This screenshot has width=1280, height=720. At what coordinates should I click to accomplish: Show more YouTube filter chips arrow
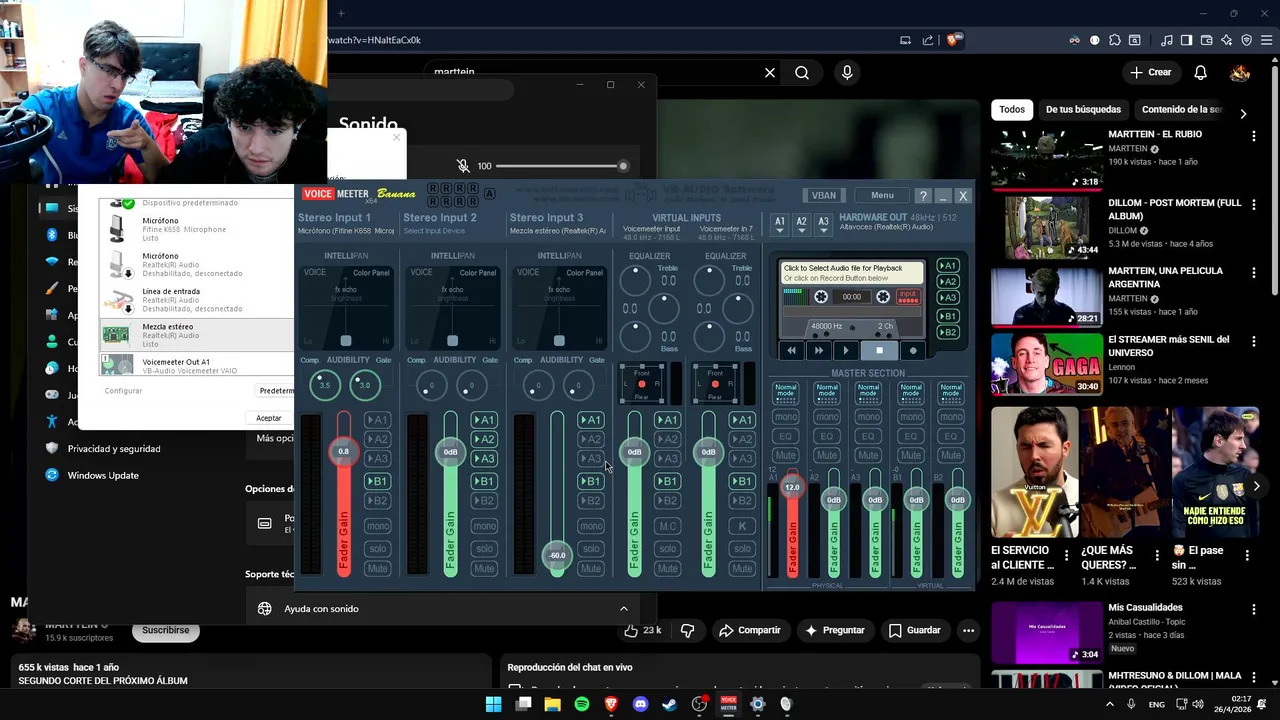[x=1243, y=113]
